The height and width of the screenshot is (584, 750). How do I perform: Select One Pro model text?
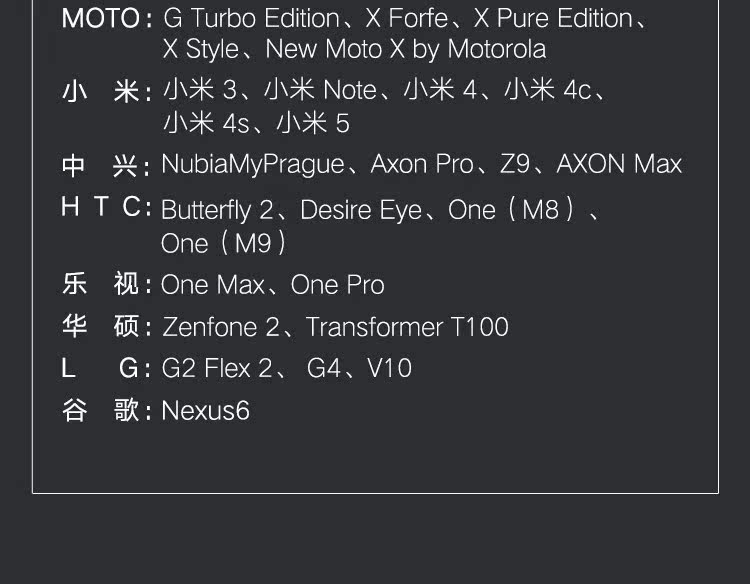(x=337, y=285)
